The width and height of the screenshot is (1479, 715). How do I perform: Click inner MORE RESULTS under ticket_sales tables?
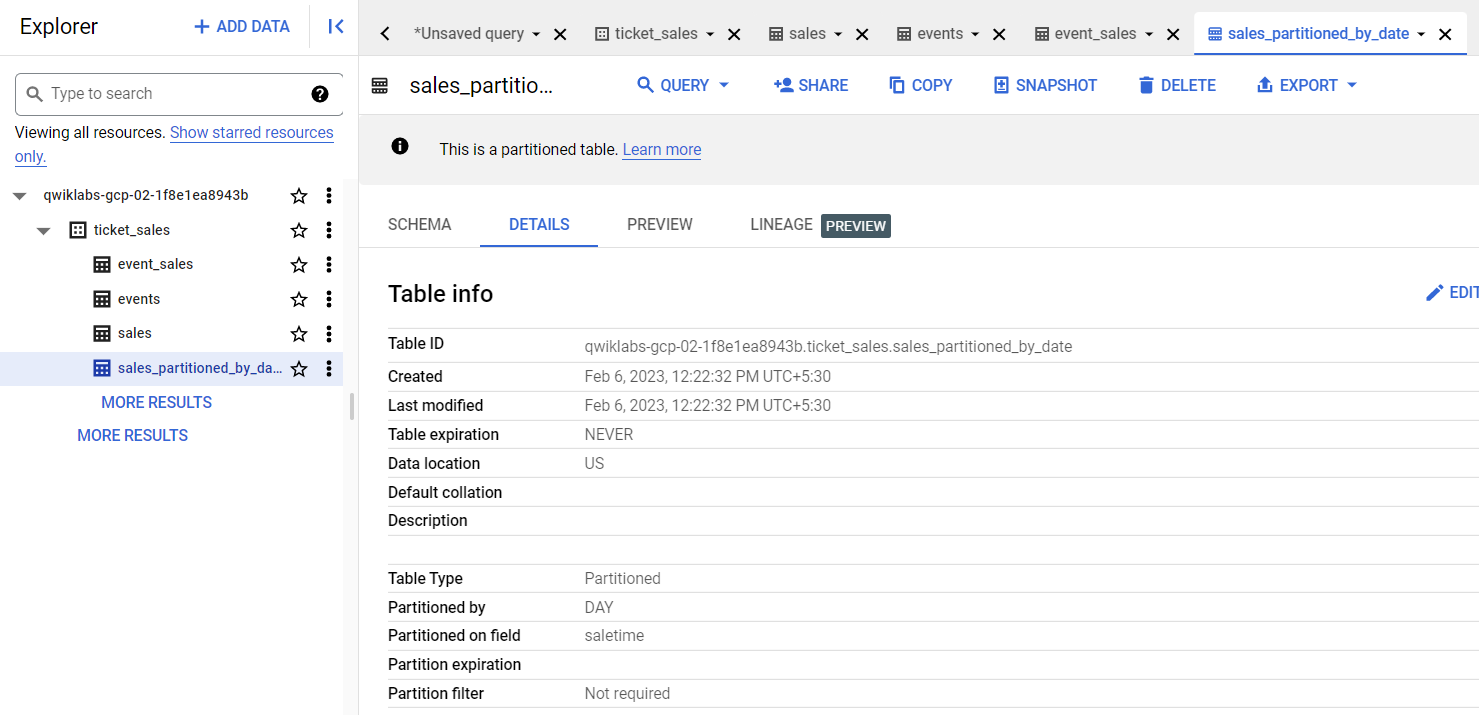tap(157, 402)
